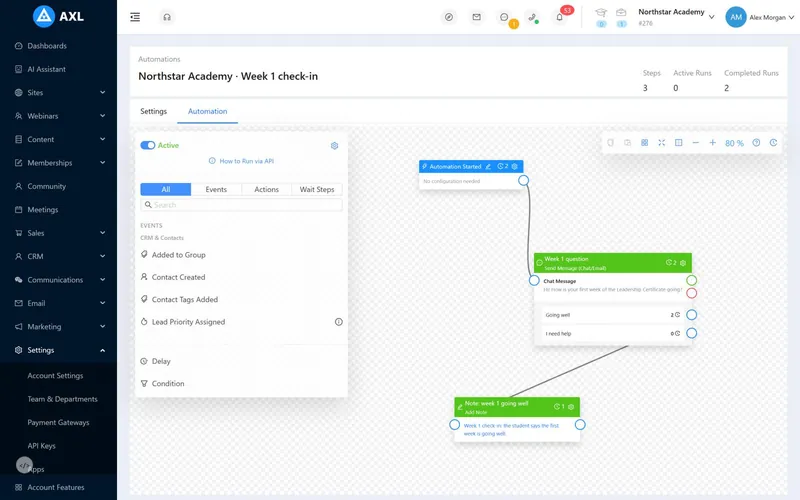
Task: Click the split layout icon in the canvas toolbar
Action: pyautogui.click(x=679, y=143)
